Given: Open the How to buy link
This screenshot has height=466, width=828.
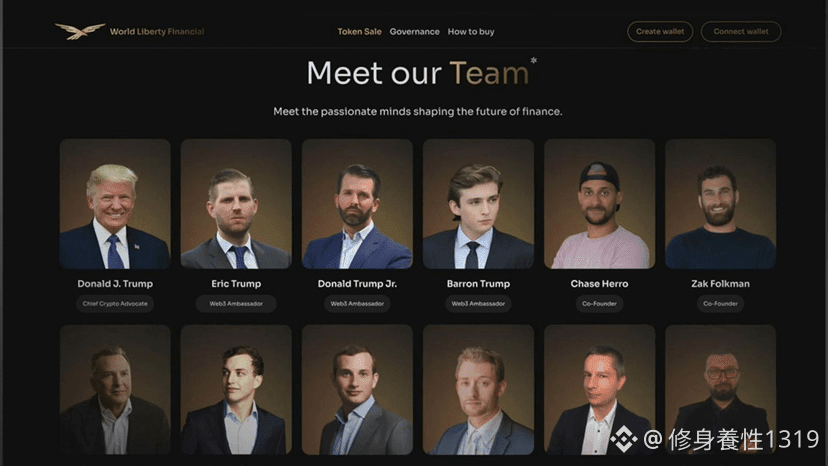Looking at the screenshot, I should coord(471,32).
